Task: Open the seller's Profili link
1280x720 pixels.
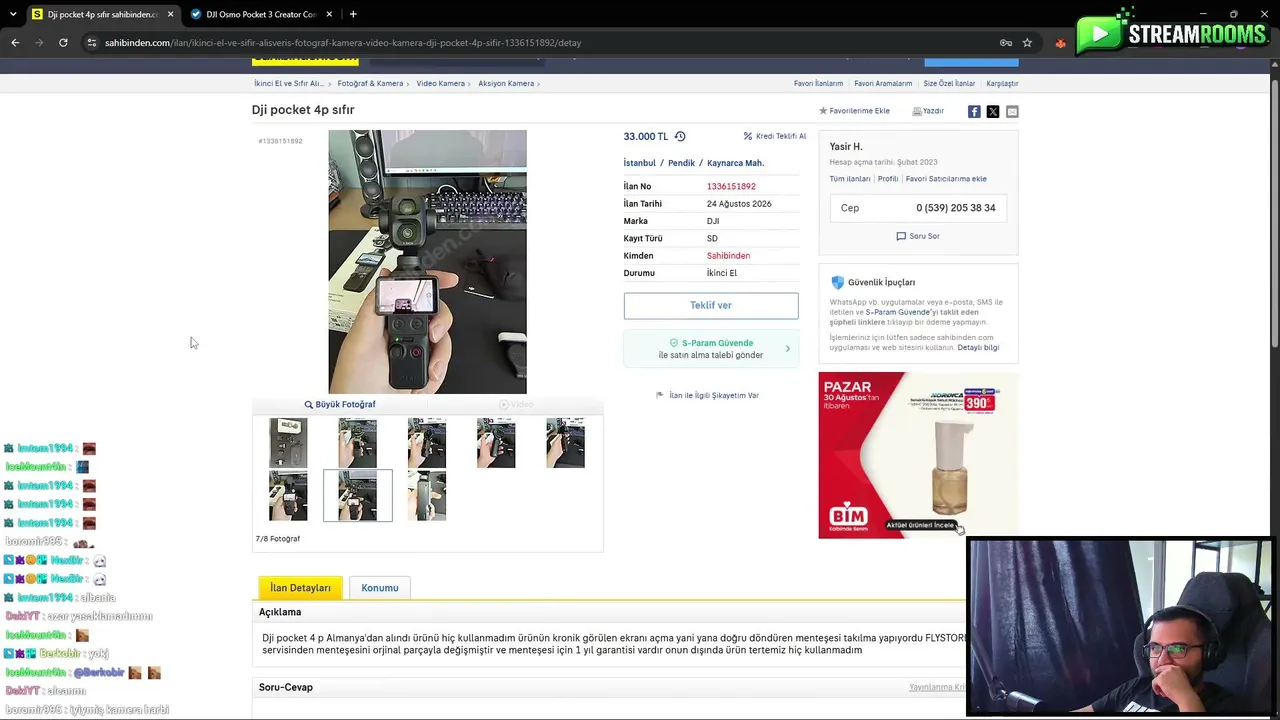Action: [x=888, y=179]
